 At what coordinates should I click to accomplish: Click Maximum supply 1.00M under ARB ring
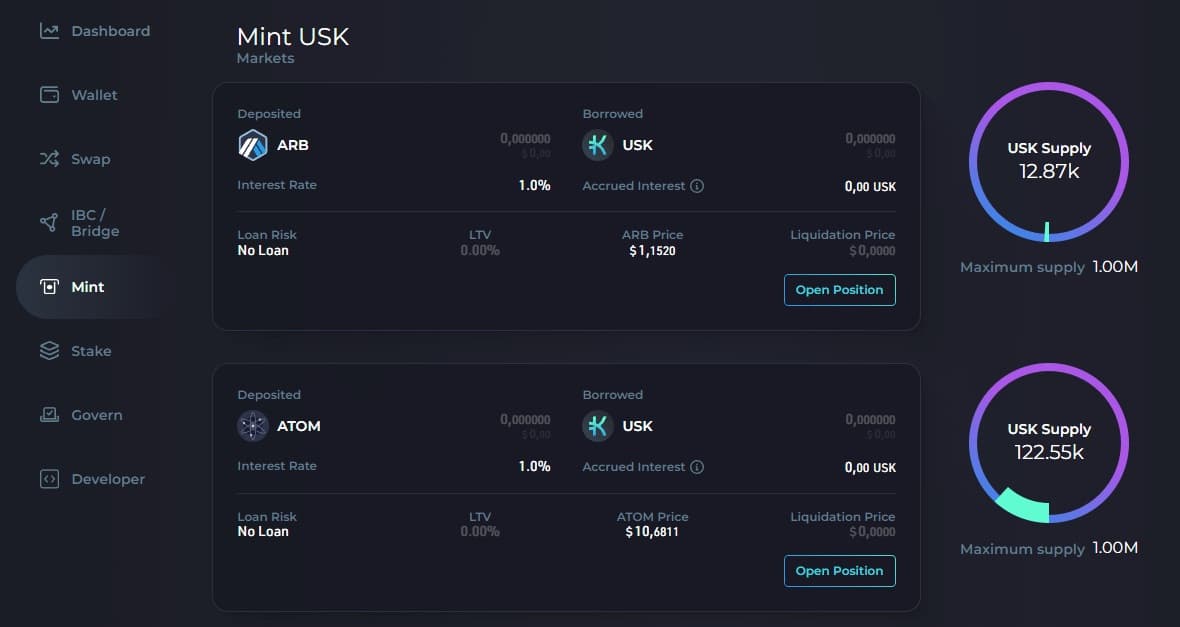click(x=1049, y=267)
